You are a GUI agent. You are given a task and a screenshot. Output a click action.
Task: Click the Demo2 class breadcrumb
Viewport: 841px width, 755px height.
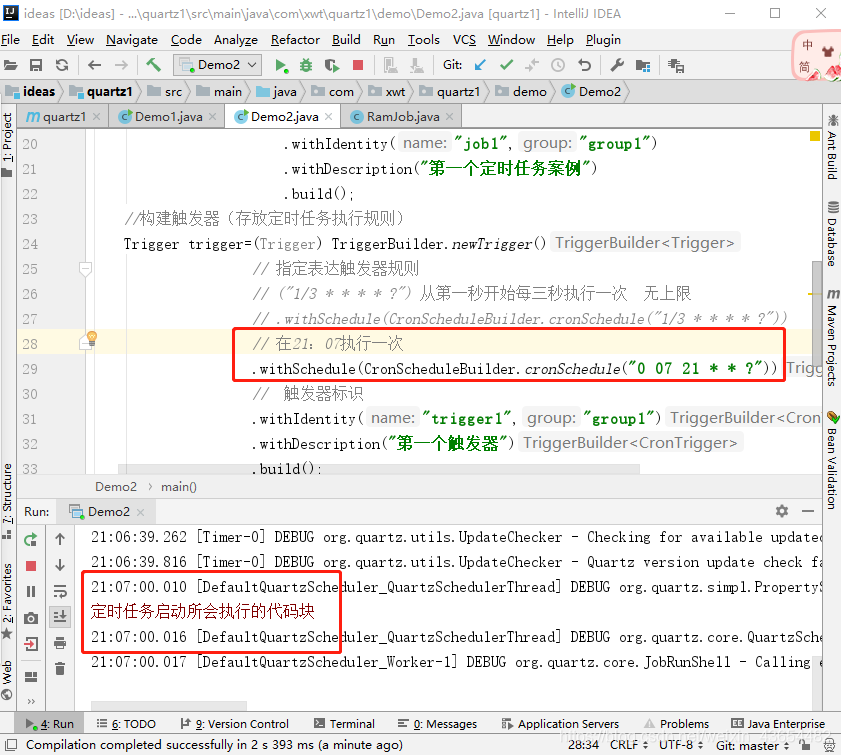[592, 92]
